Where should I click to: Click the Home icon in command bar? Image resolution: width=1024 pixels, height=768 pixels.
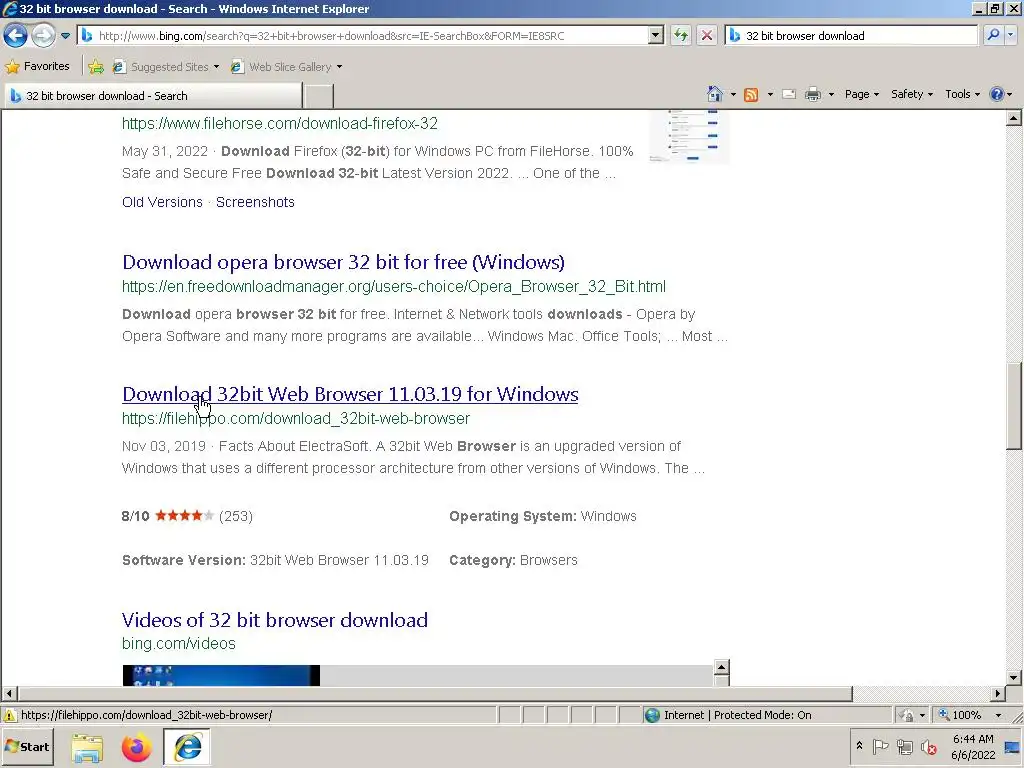pos(715,94)
